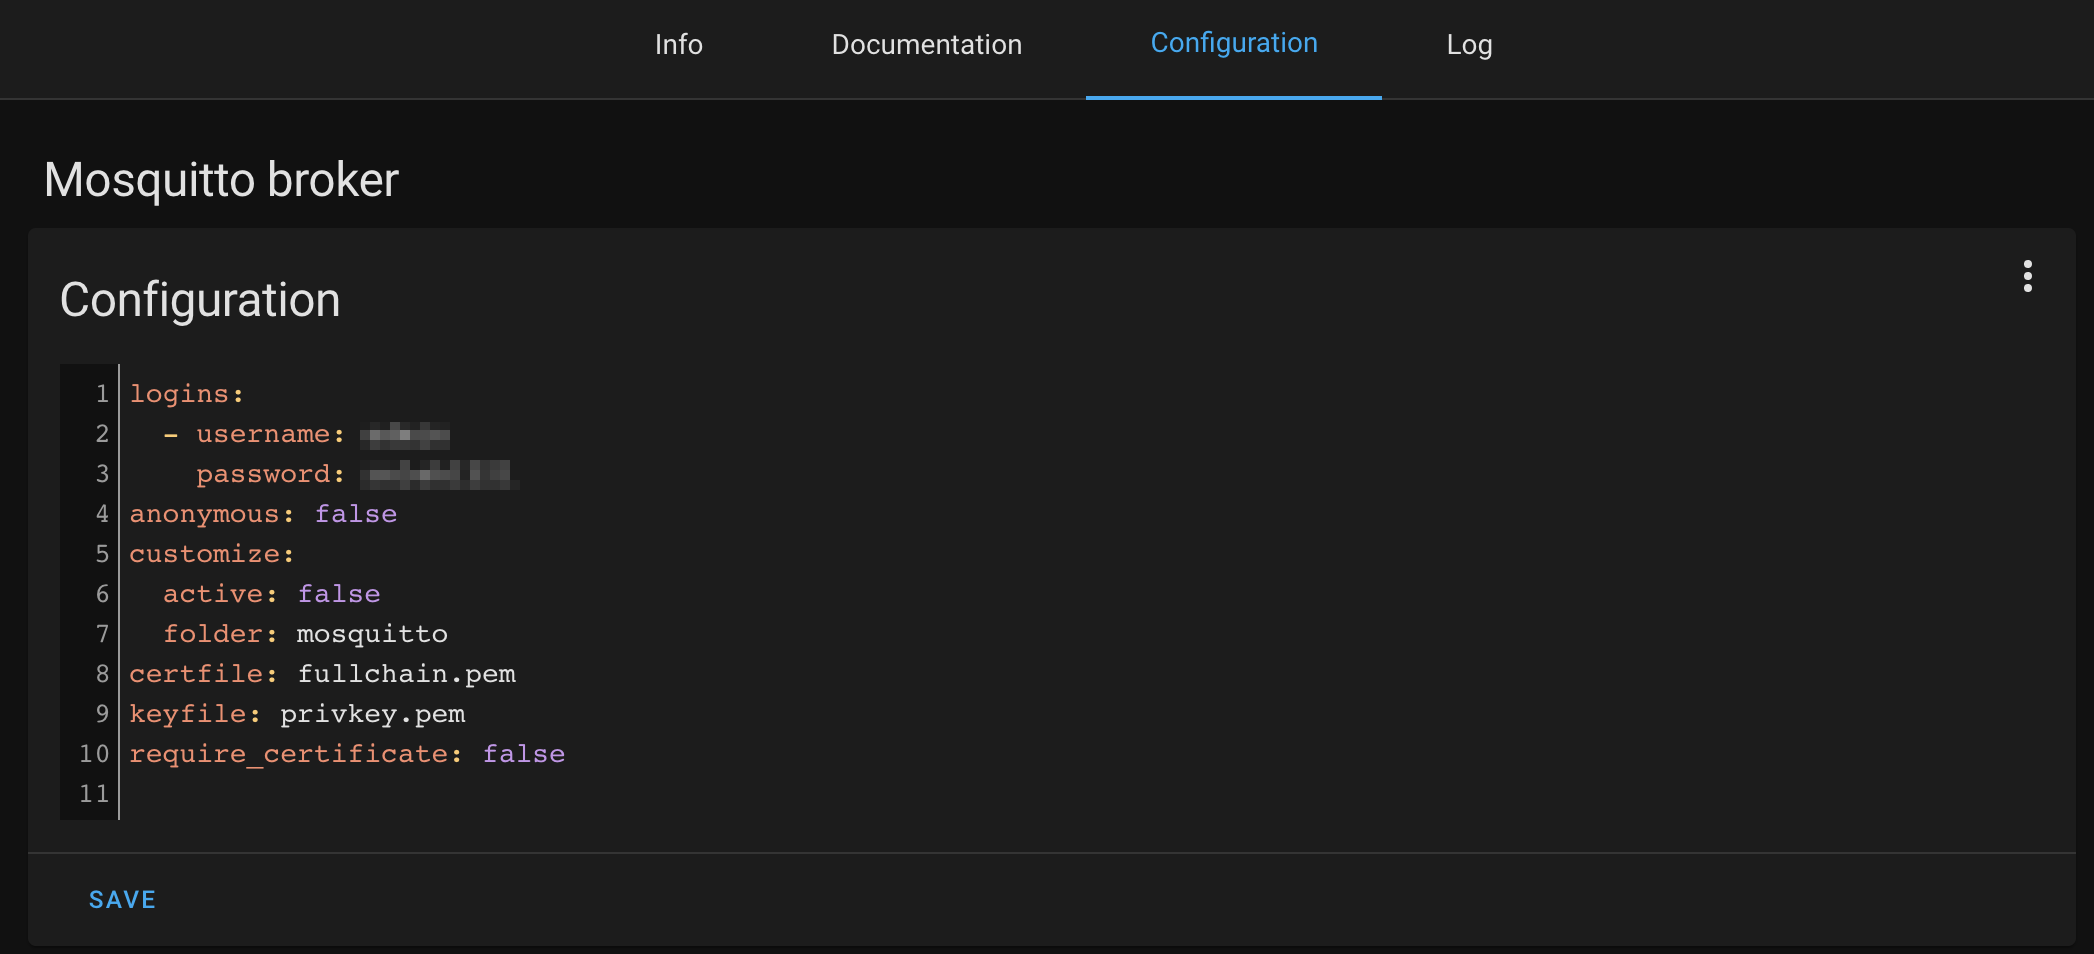Viewport: 2094px width, 954px height.
Task: Click the blurred password value
Action: tap(439, 474)
